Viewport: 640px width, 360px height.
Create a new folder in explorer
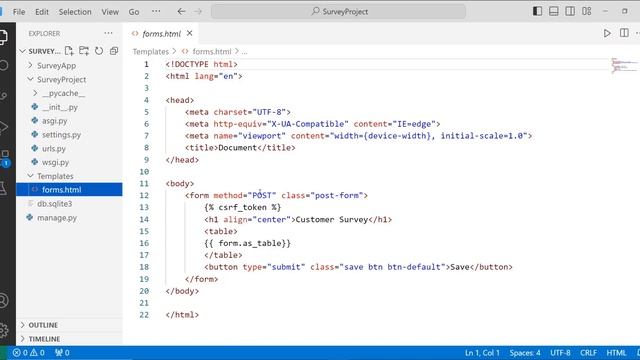84,51
